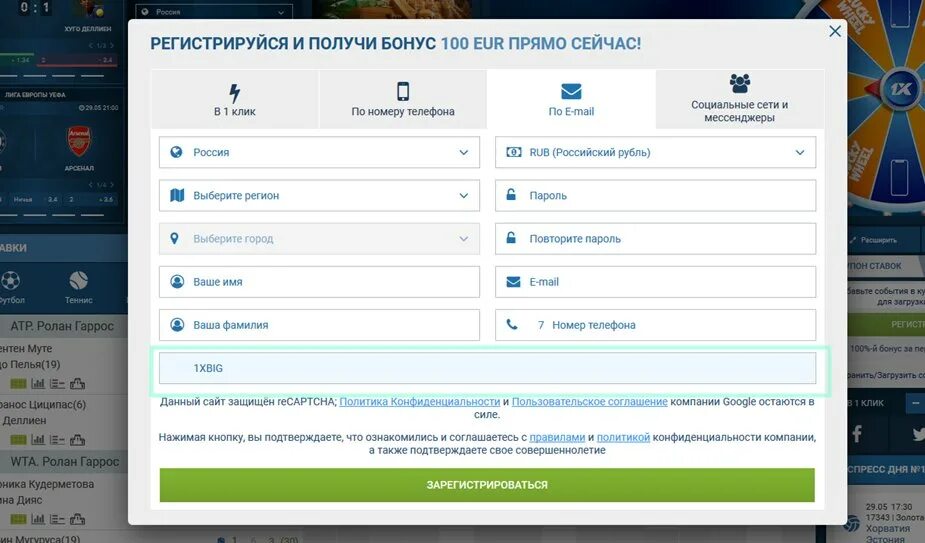Open the country dropdown showing Россия
The height and width of the screenshot is (543, 925).
pyautogui.click(x=319, y=152)
